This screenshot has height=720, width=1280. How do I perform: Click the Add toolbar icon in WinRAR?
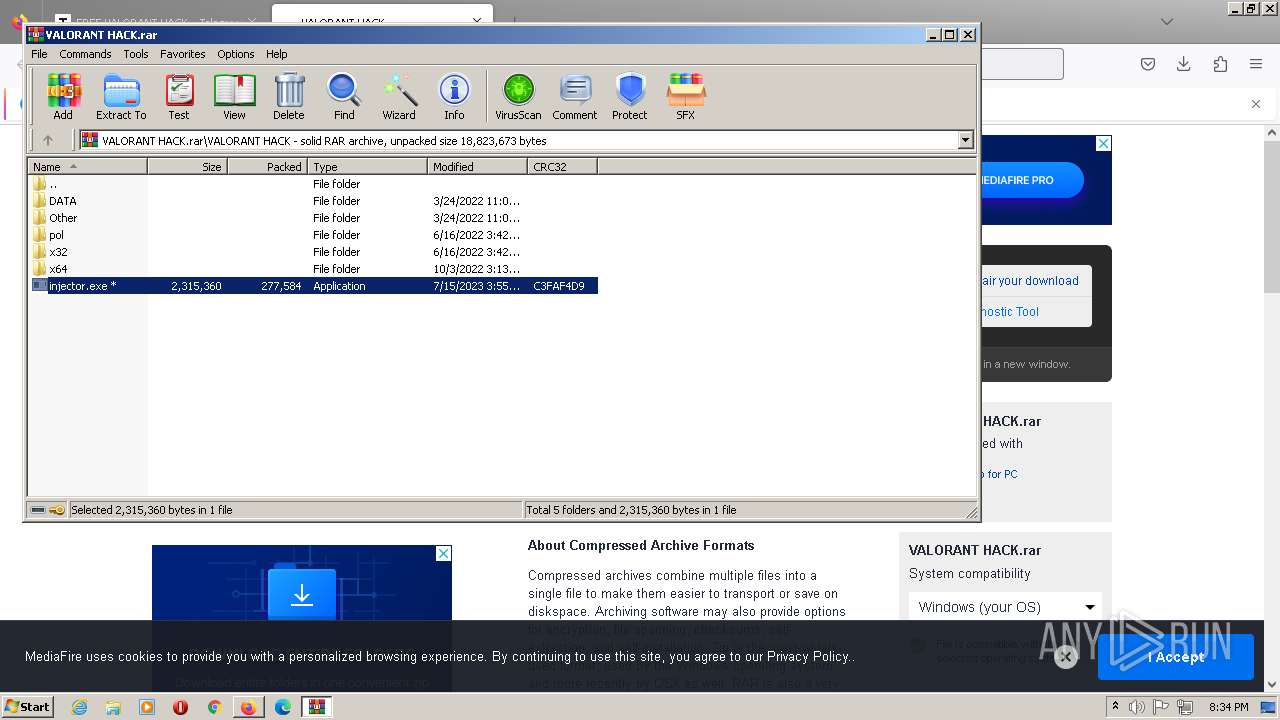click(x=63, y=97)
